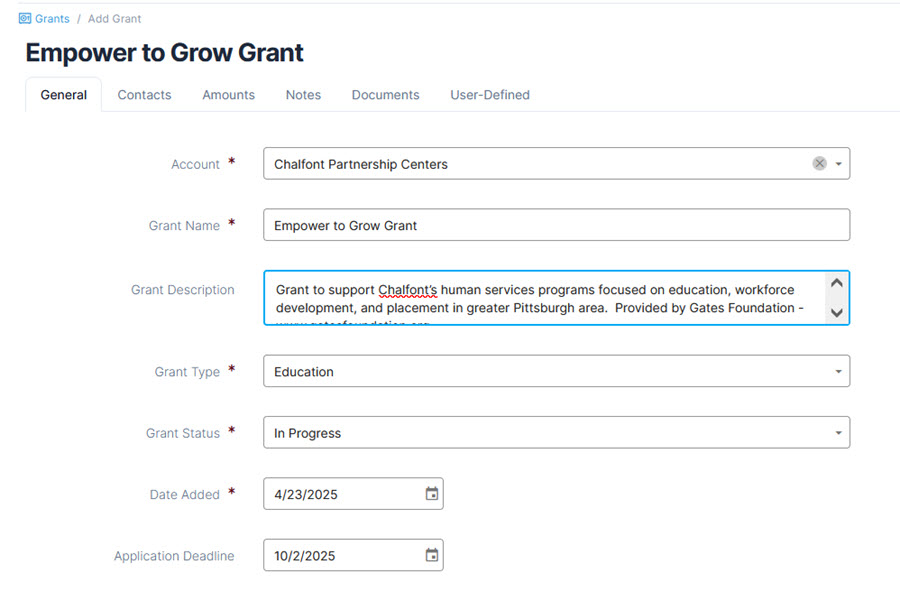Screen dimensions: 900x601
Task: Open the Grant Type dropdown
Action: [556, 371]
